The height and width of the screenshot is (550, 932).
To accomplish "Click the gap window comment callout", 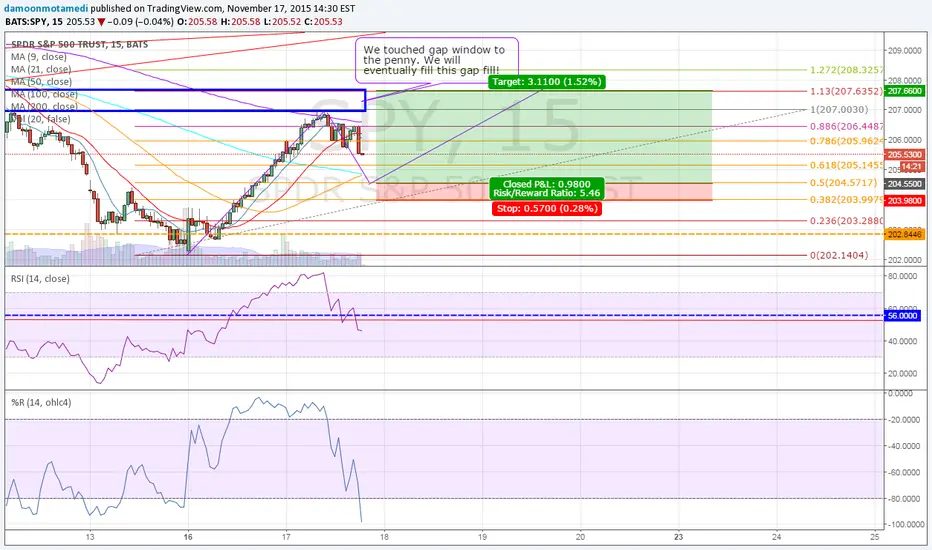I will coord(437,59).
